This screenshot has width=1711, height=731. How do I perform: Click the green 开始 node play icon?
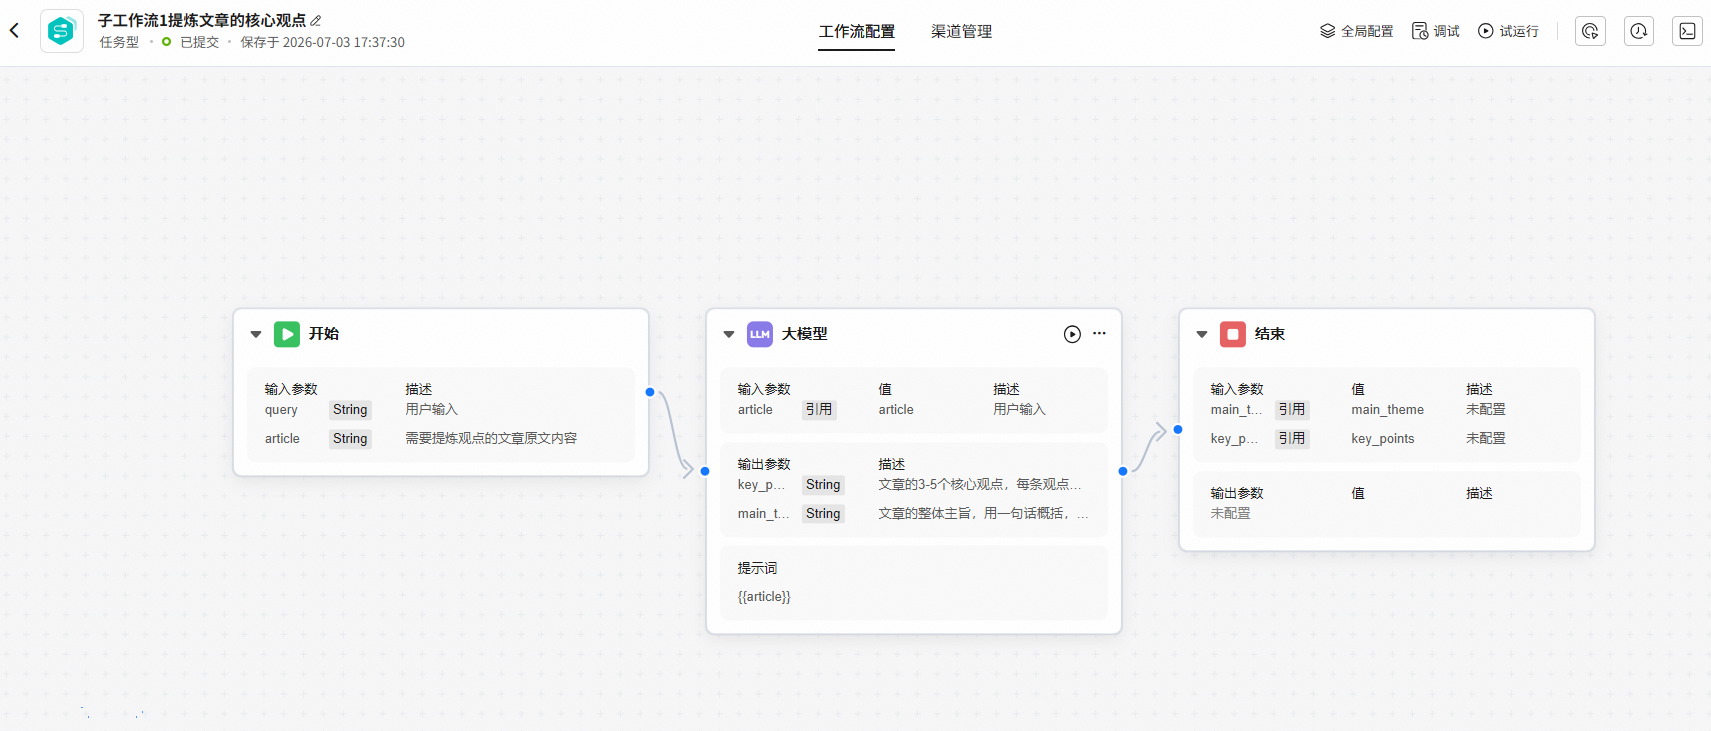(x=287, y=334)
